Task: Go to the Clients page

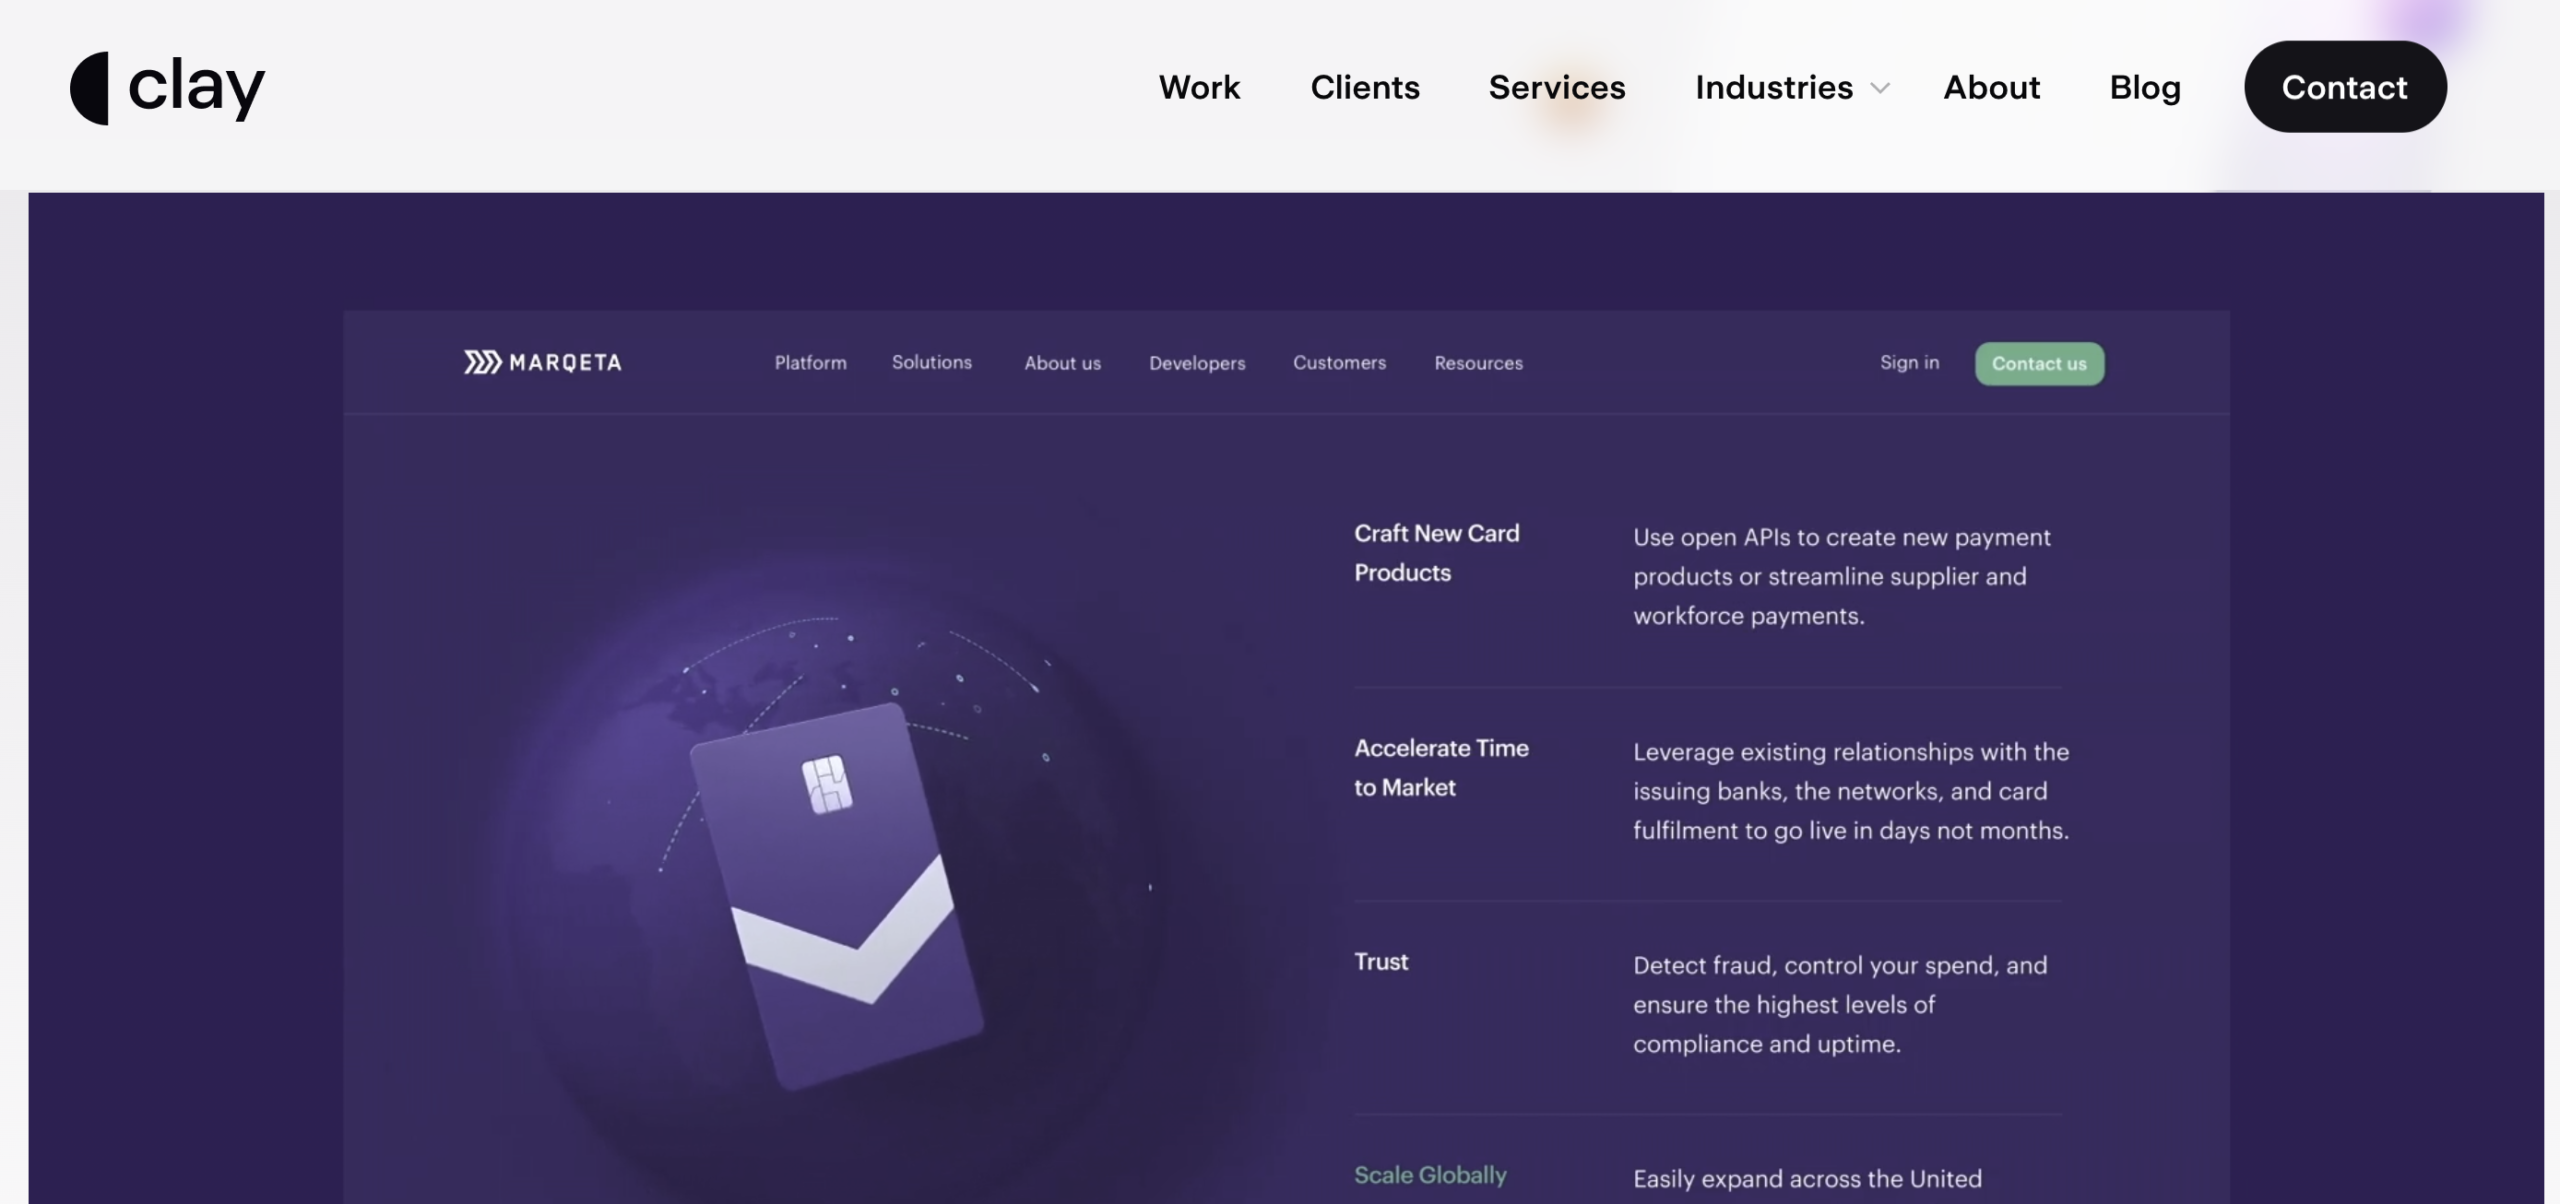Action: [x=1365, y=88]
